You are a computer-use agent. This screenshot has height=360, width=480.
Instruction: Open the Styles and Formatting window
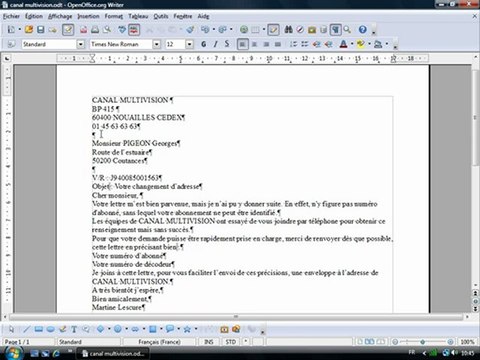click(11, 44)
